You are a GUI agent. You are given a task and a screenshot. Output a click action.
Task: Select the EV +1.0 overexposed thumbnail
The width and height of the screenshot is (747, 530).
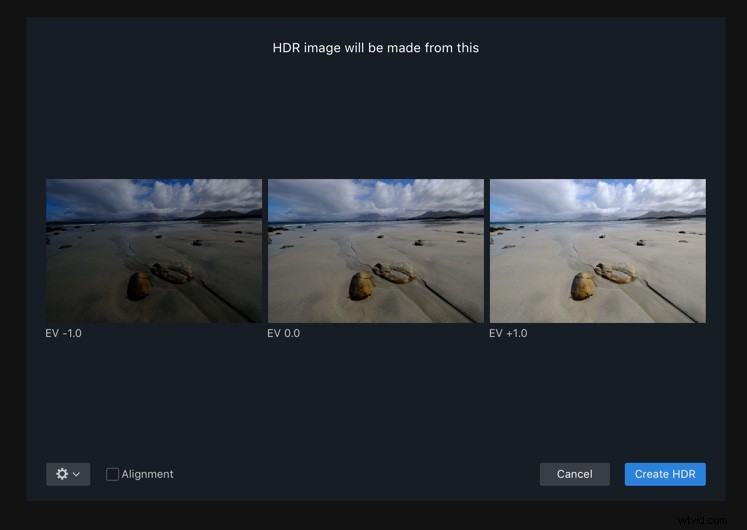click(x=598, y=251)
